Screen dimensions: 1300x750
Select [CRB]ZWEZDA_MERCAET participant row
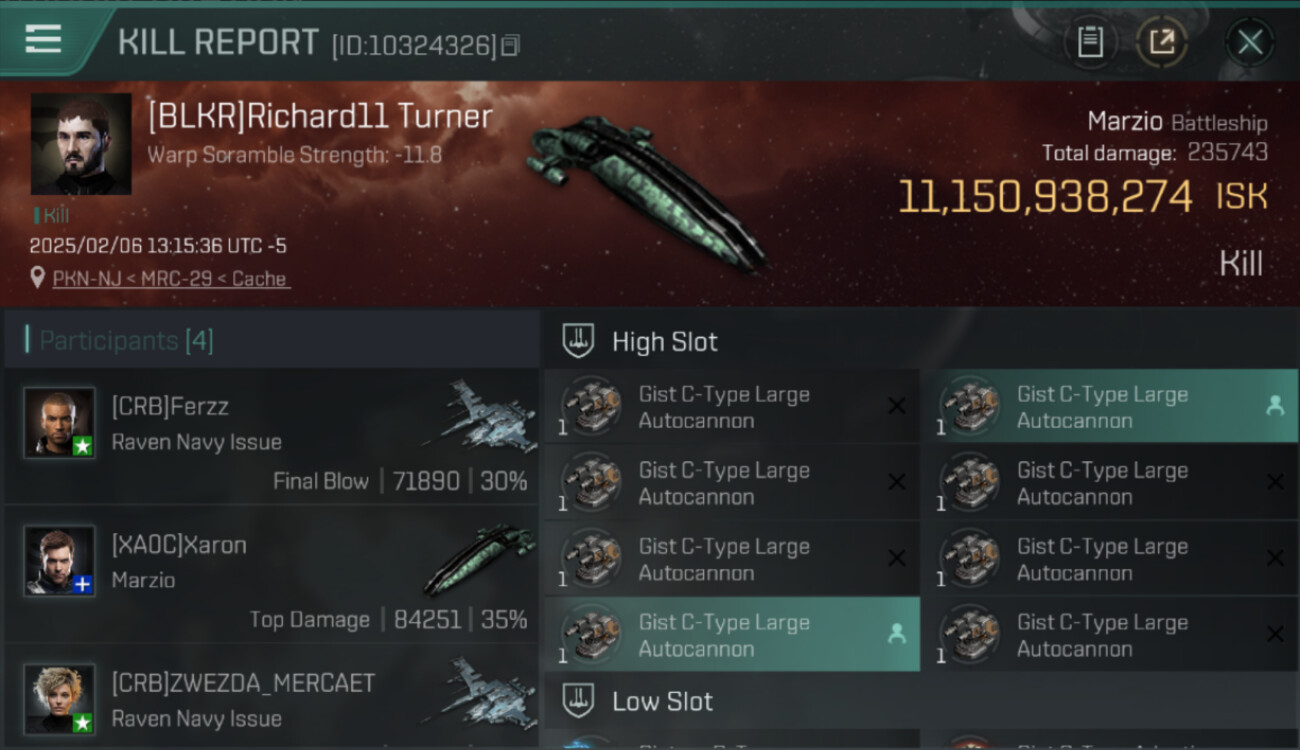pos(271,697)
